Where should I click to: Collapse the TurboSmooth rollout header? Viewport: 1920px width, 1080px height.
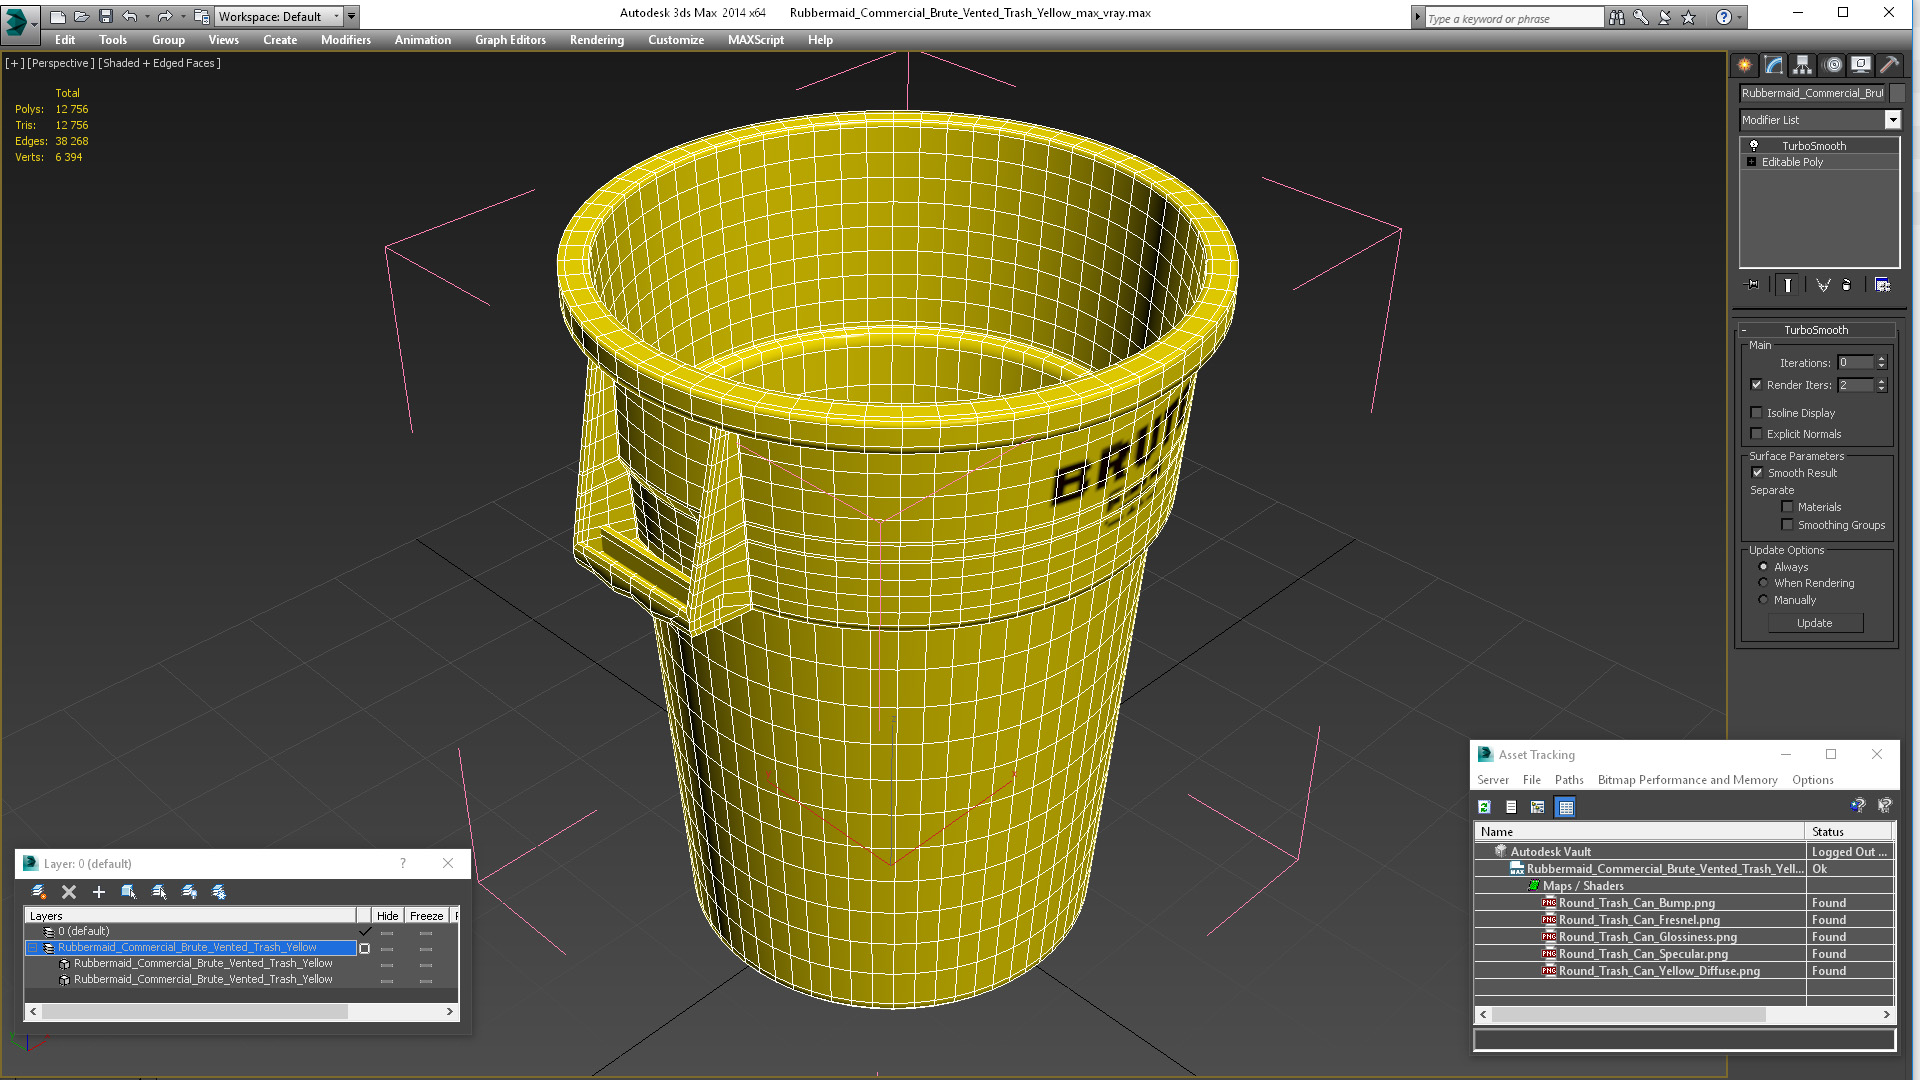[x=1816, y=330]
